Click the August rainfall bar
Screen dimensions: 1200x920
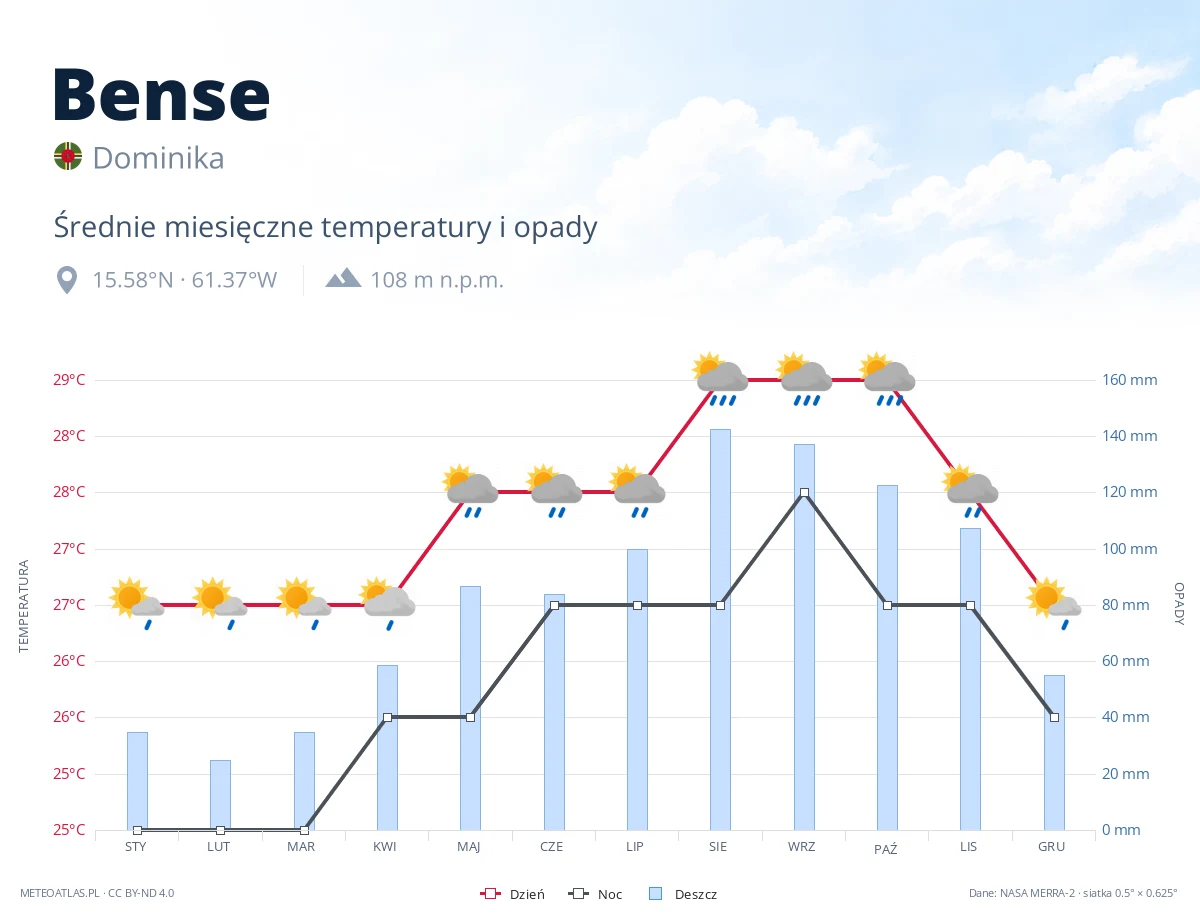click(720, 630)
